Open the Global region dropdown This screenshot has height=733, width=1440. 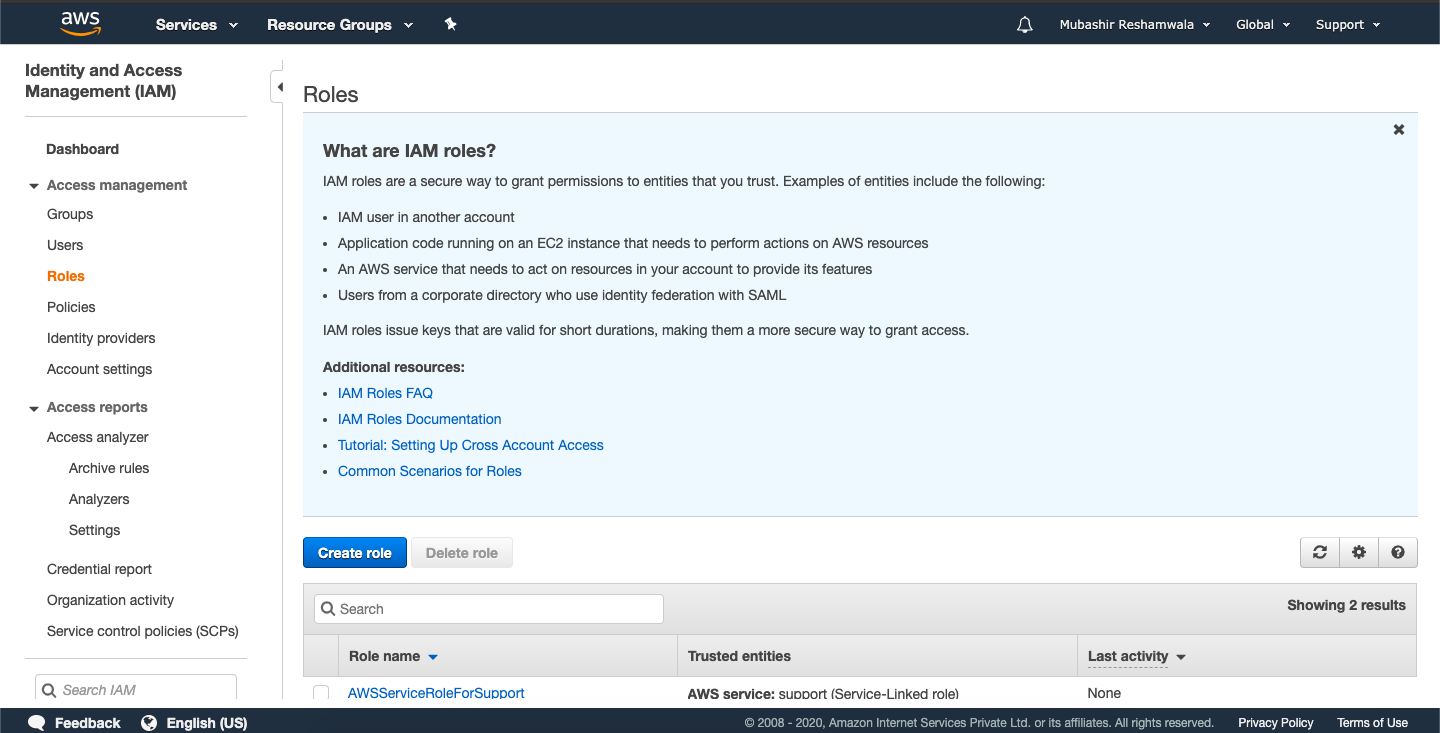click(1263, 25)
